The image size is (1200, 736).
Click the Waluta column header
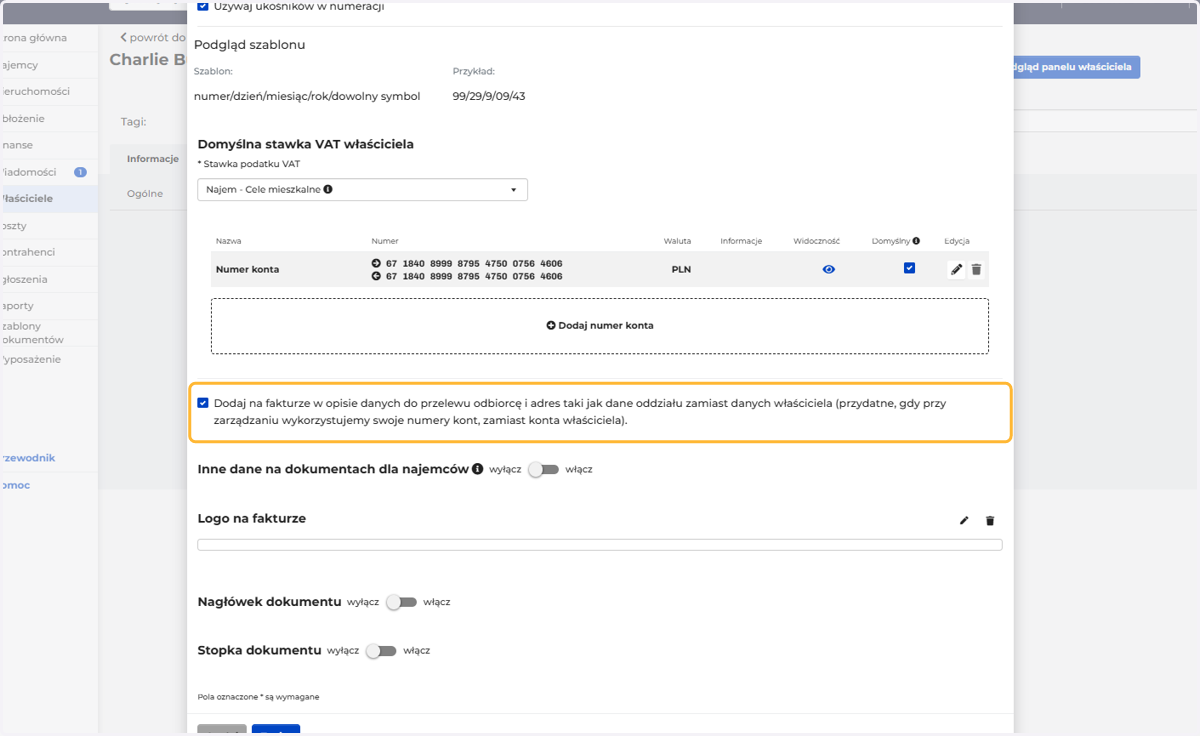pyautogui.click(x=677, y=241)
